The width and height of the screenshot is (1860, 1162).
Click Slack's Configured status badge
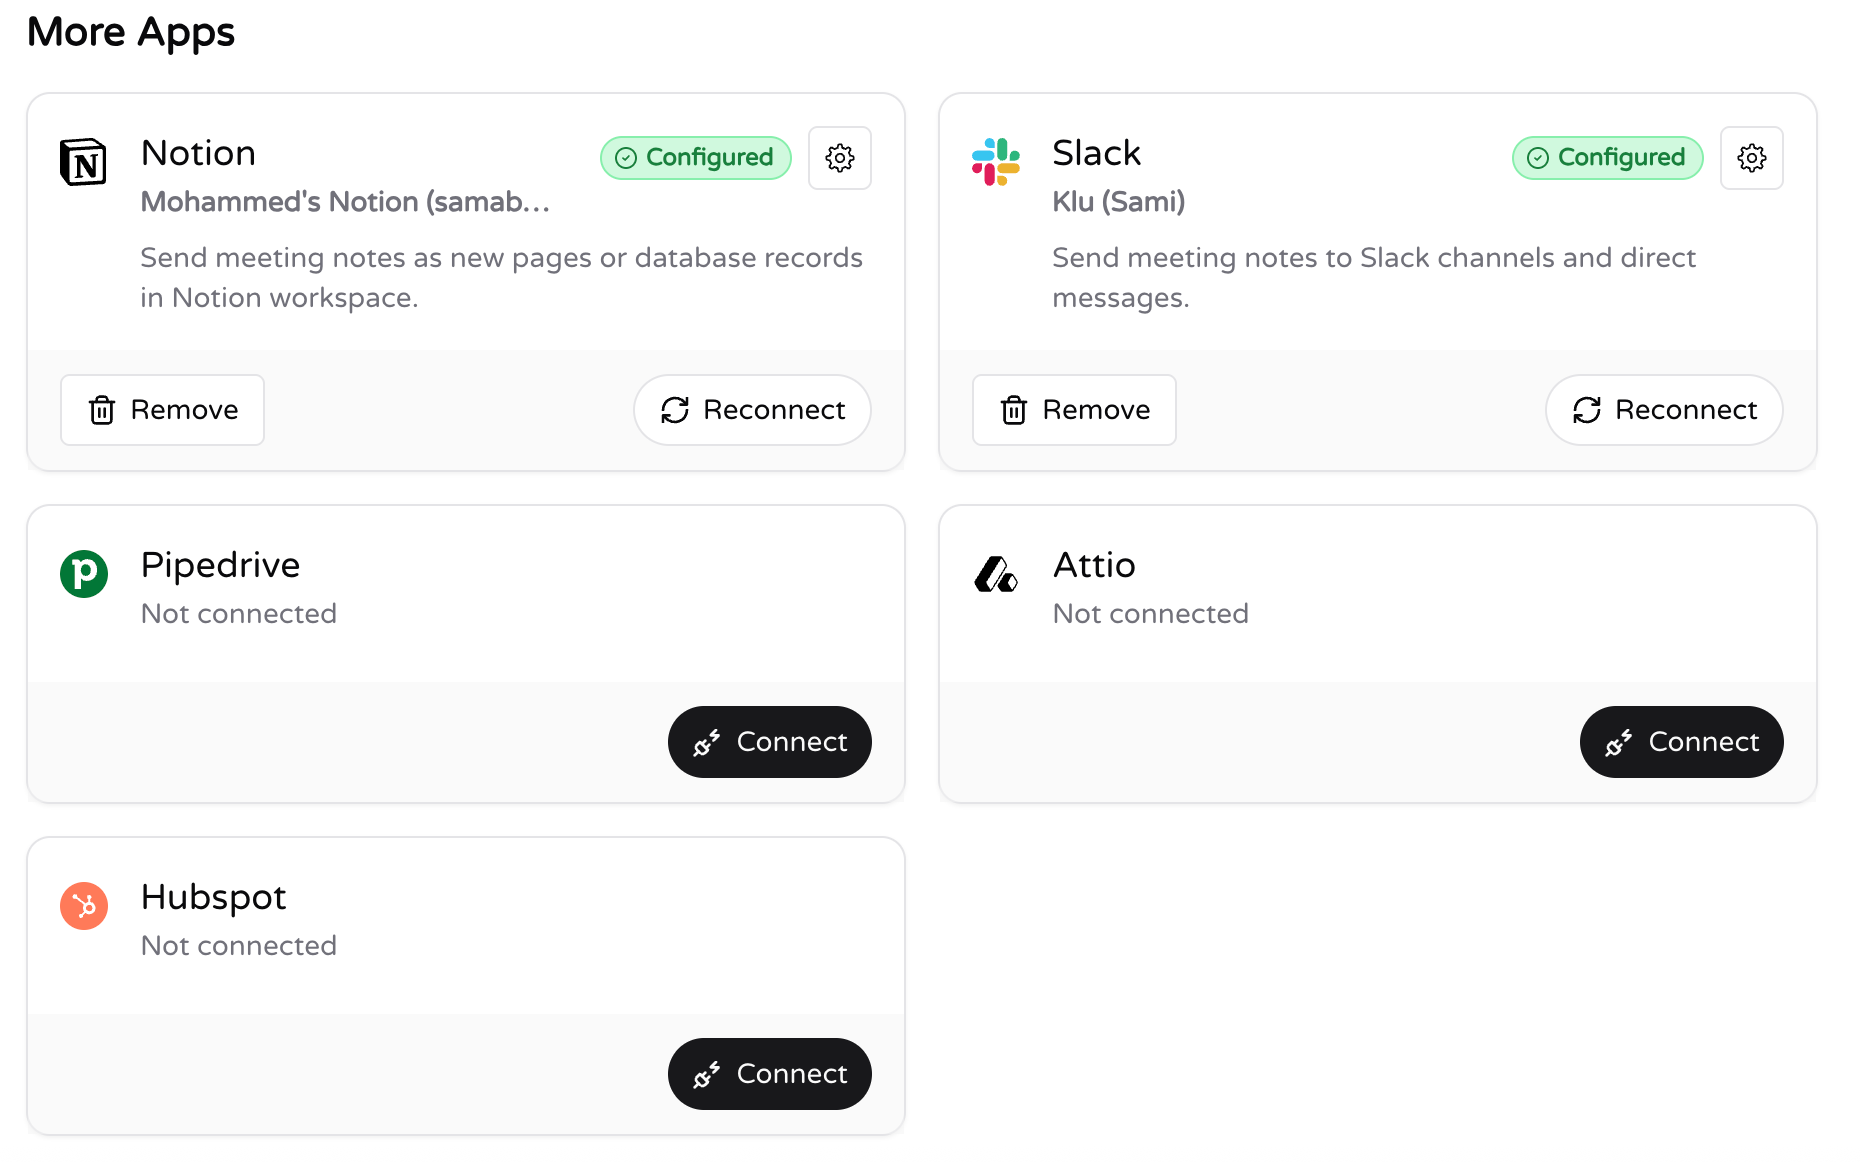click(x=1608, y=158)
